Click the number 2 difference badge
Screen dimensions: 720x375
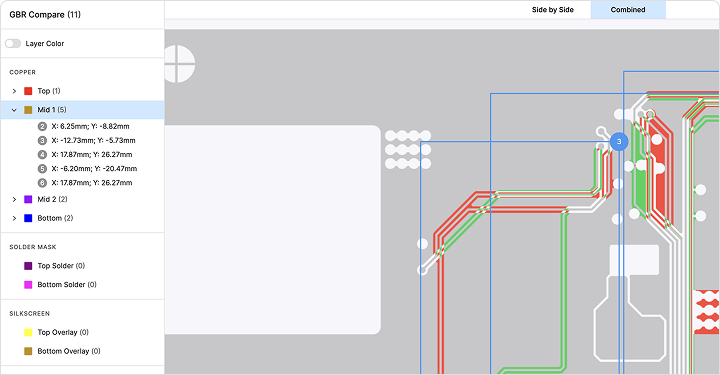pyautogui.click(x=42, y=126)
